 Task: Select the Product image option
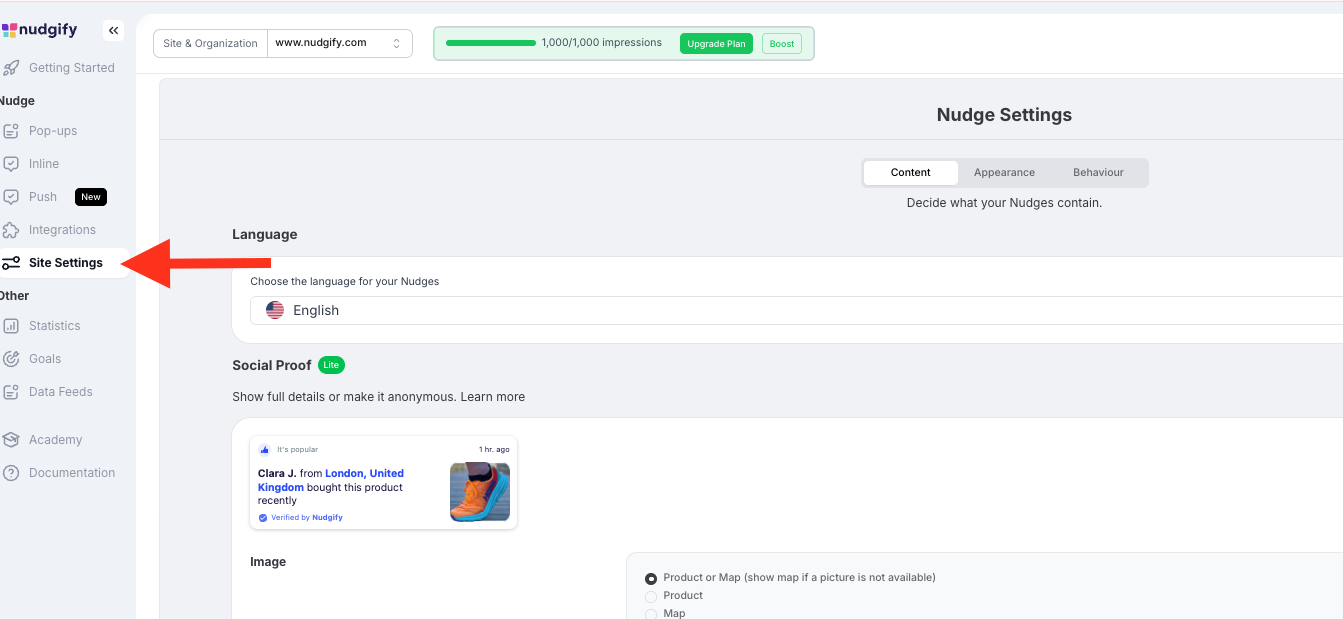(651, 596)
